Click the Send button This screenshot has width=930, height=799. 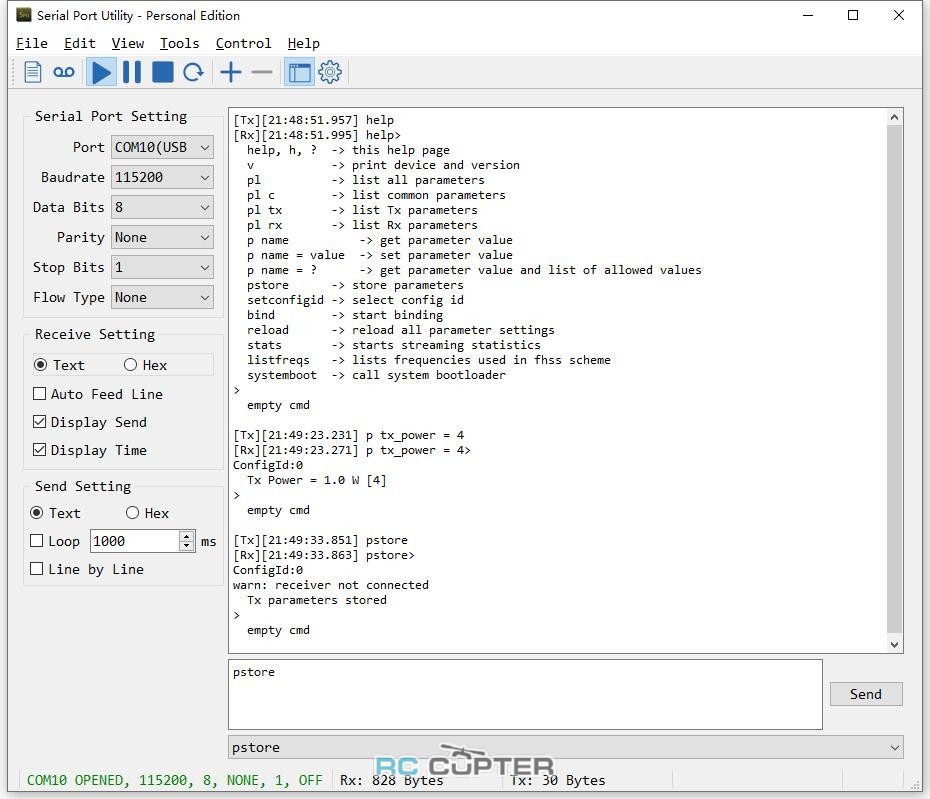(865, 694)
